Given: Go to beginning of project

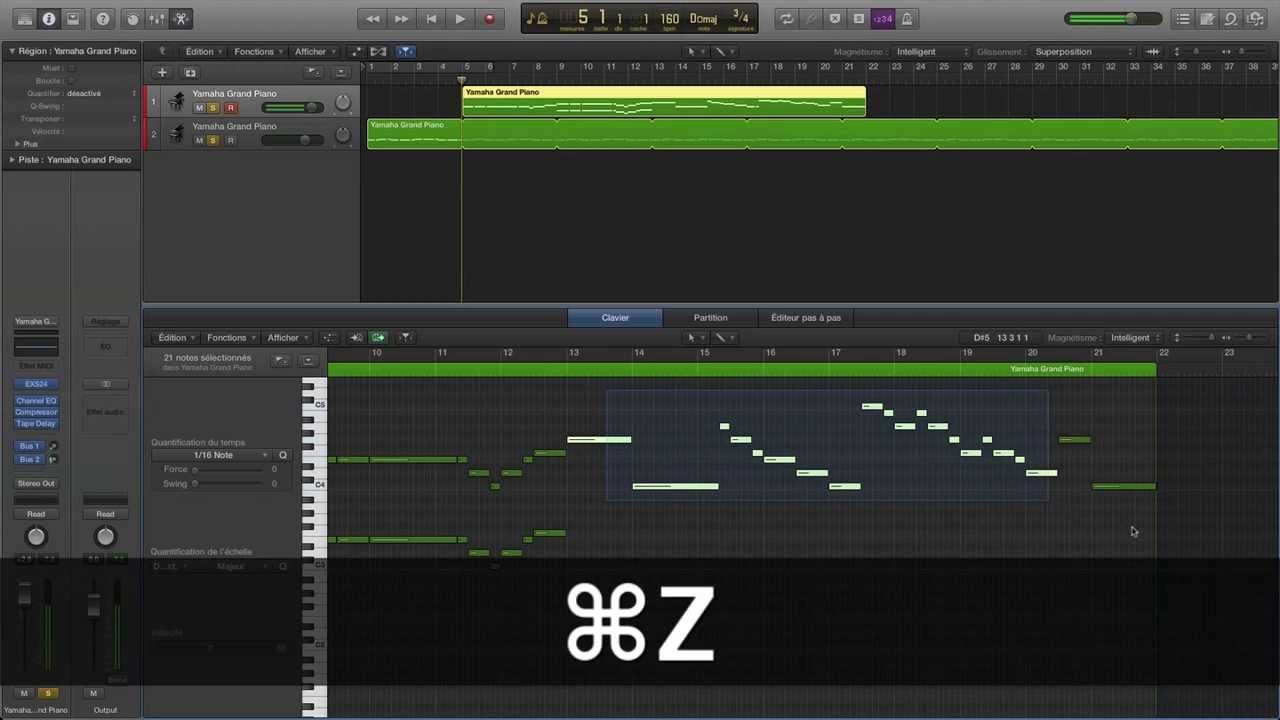Looking at the screenshot, I should 431,19.
